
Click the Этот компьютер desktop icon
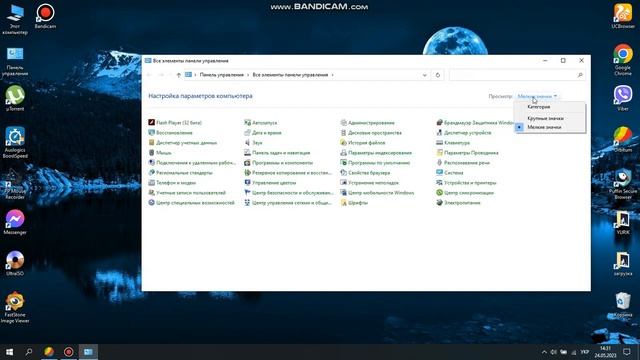[15, 19]
